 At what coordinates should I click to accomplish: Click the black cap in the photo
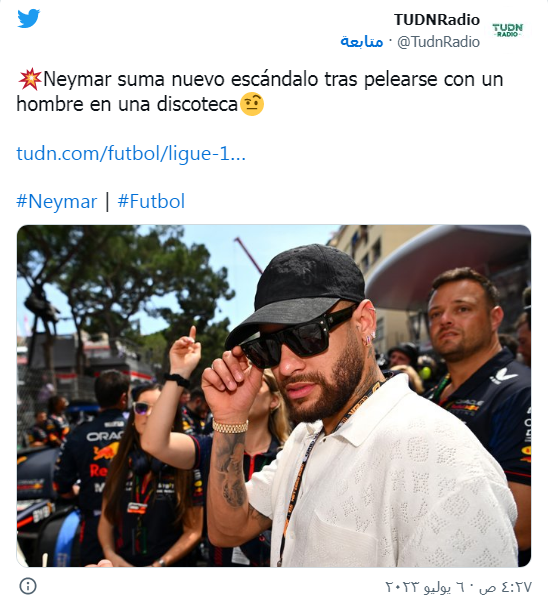297,293
